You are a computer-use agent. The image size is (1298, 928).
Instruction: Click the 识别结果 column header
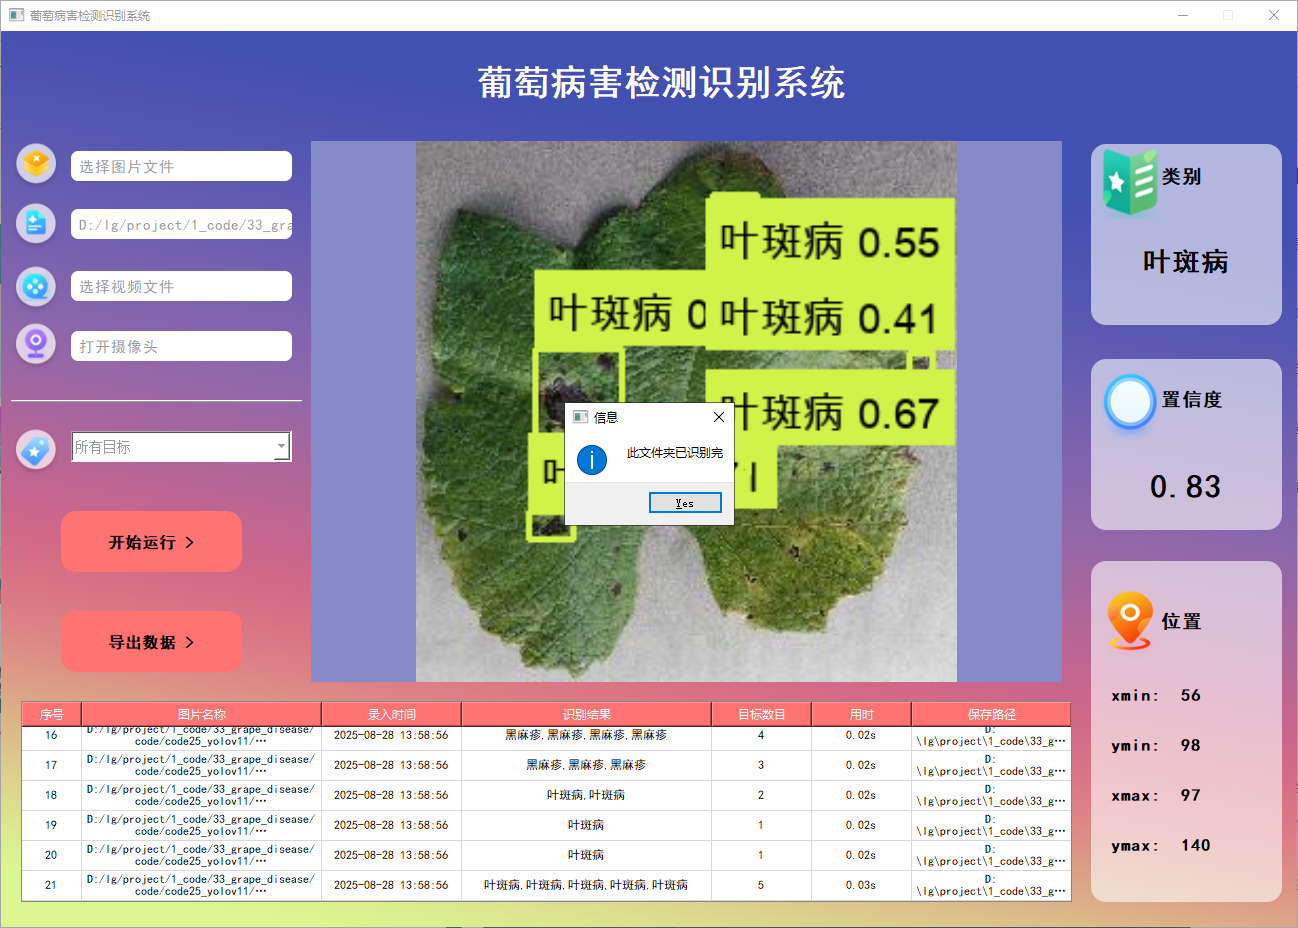tap(586, 714)
